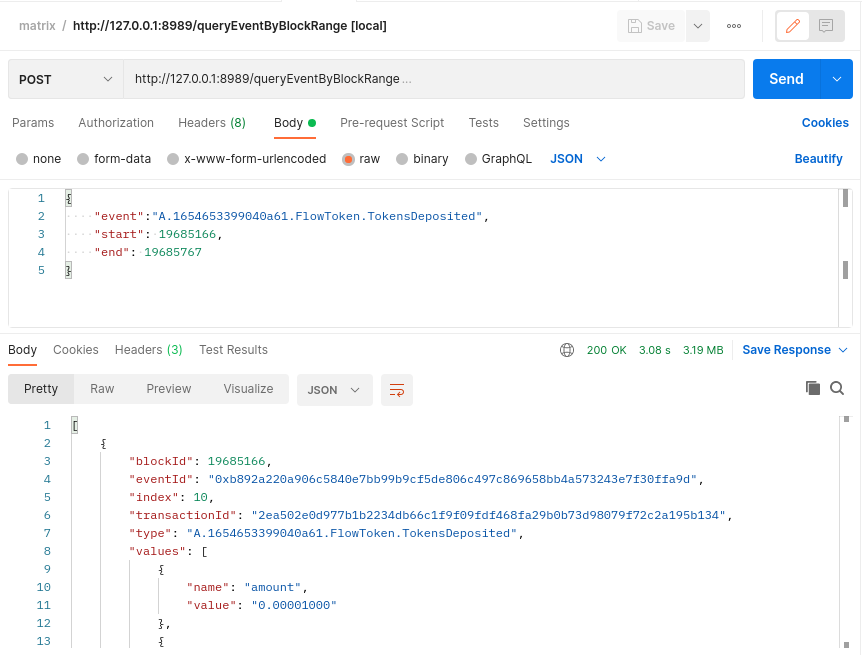Click the eventId hash value in response
This screenshot has width=862, height=655.
(x=452, y=480)
